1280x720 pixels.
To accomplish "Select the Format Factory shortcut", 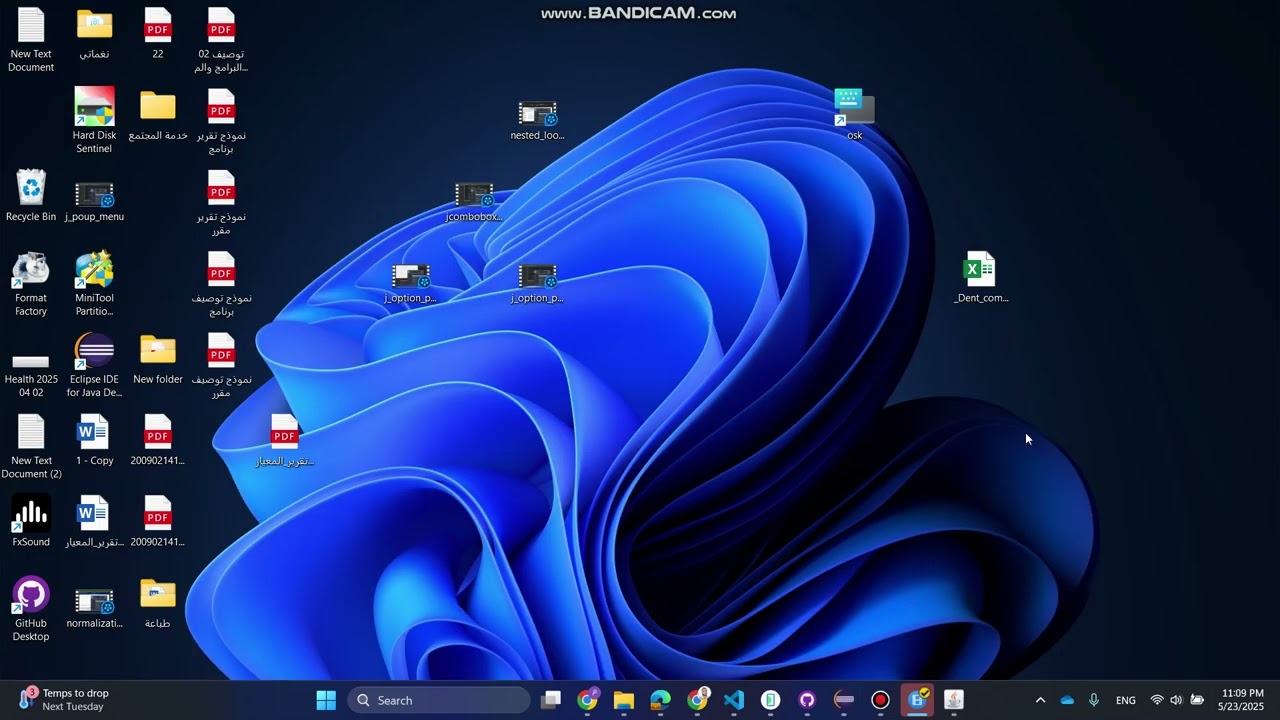I will pos(31,284).
